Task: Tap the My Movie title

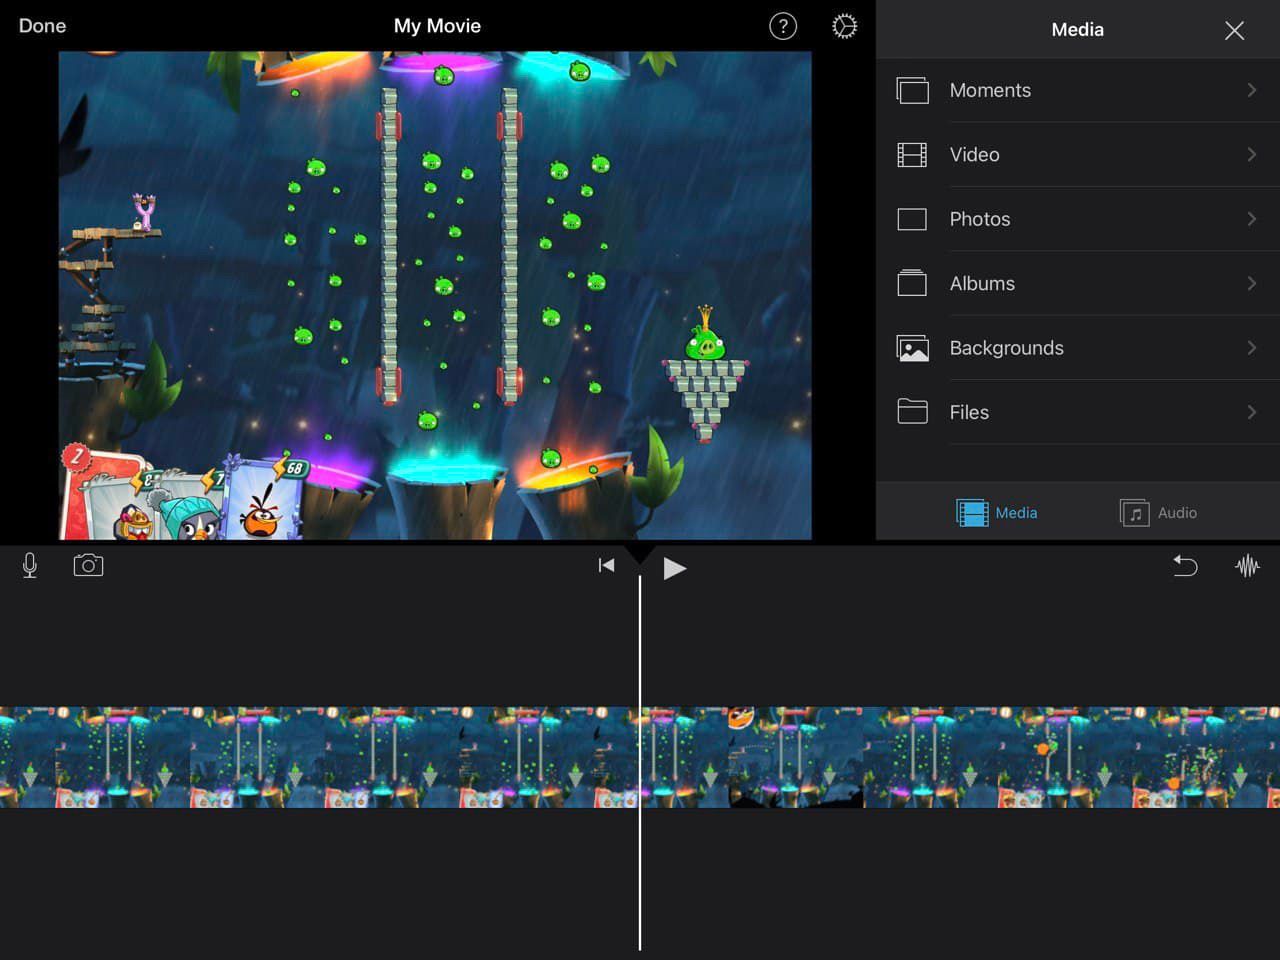Action: click(437, 26)
